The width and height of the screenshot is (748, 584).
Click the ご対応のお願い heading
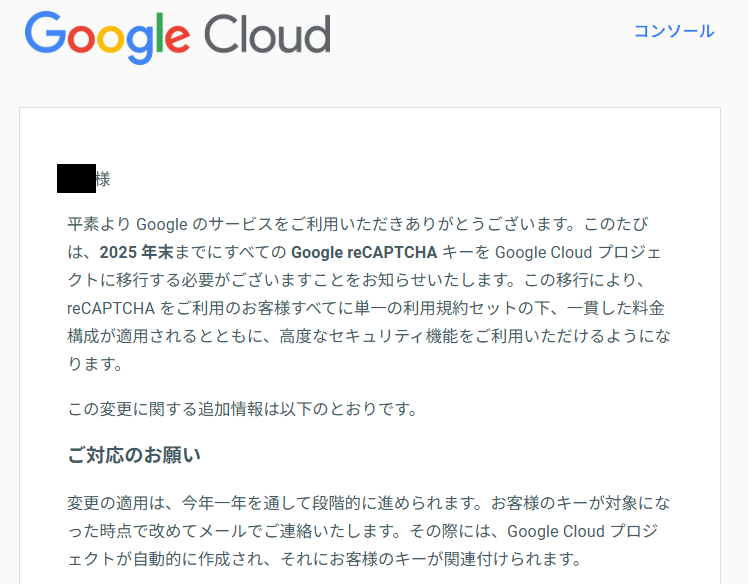tap(134, 455)
